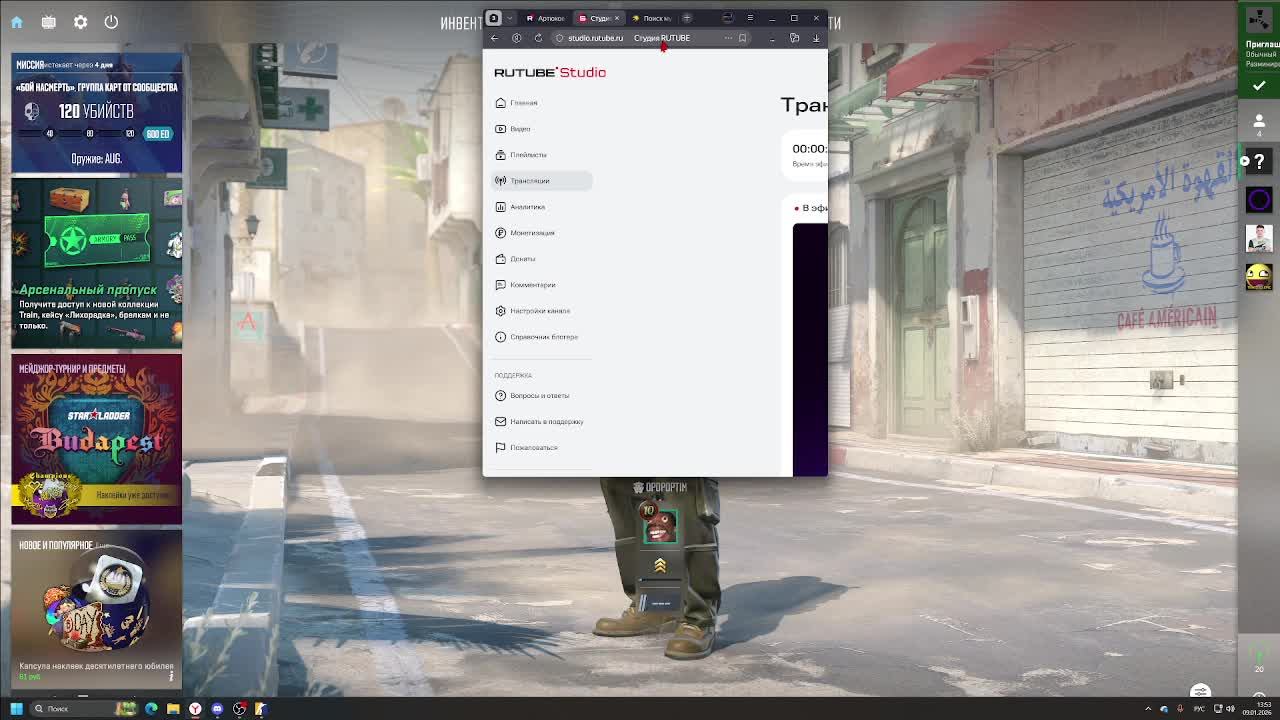Open a new browser tab
1280x720 pixels.
coord(687,18)
